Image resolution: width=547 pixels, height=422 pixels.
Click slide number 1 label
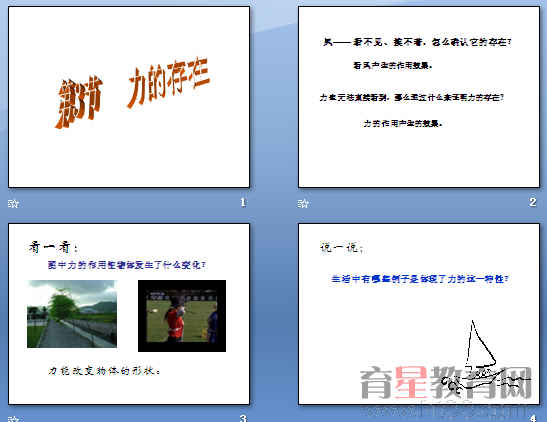[243, 202]
